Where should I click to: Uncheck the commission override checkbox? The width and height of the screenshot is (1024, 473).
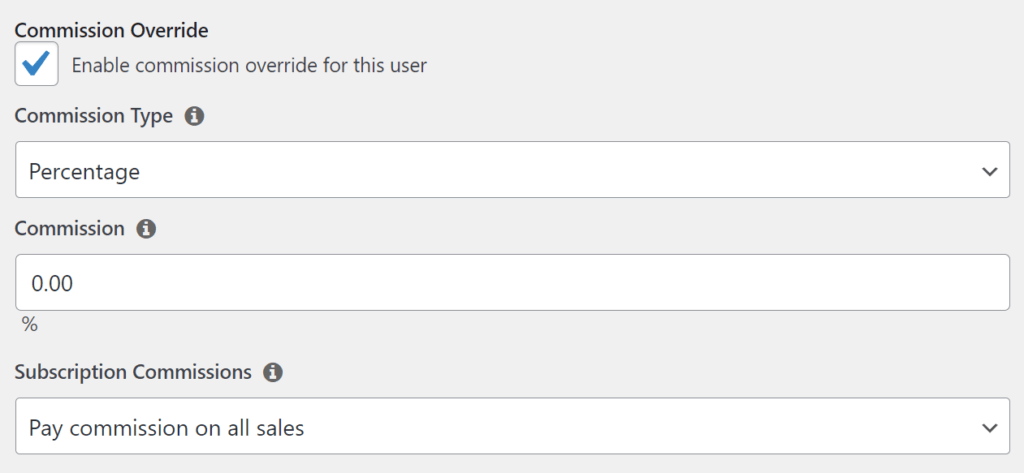[37, 64]
